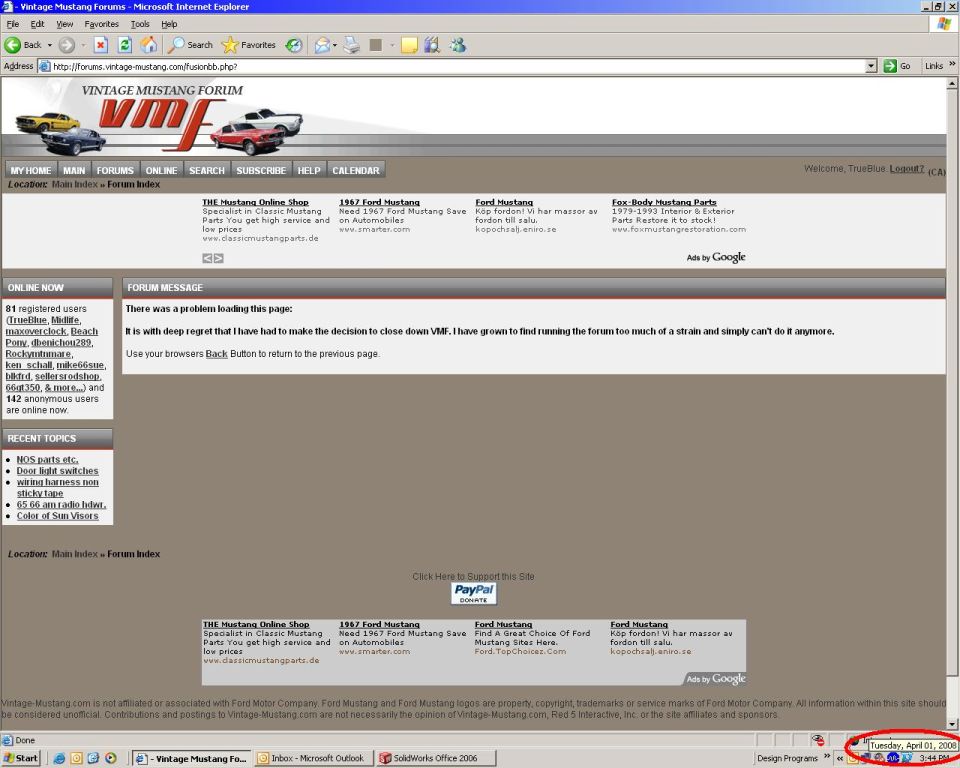Click the page scrollbar down arrow

[952, 724]
